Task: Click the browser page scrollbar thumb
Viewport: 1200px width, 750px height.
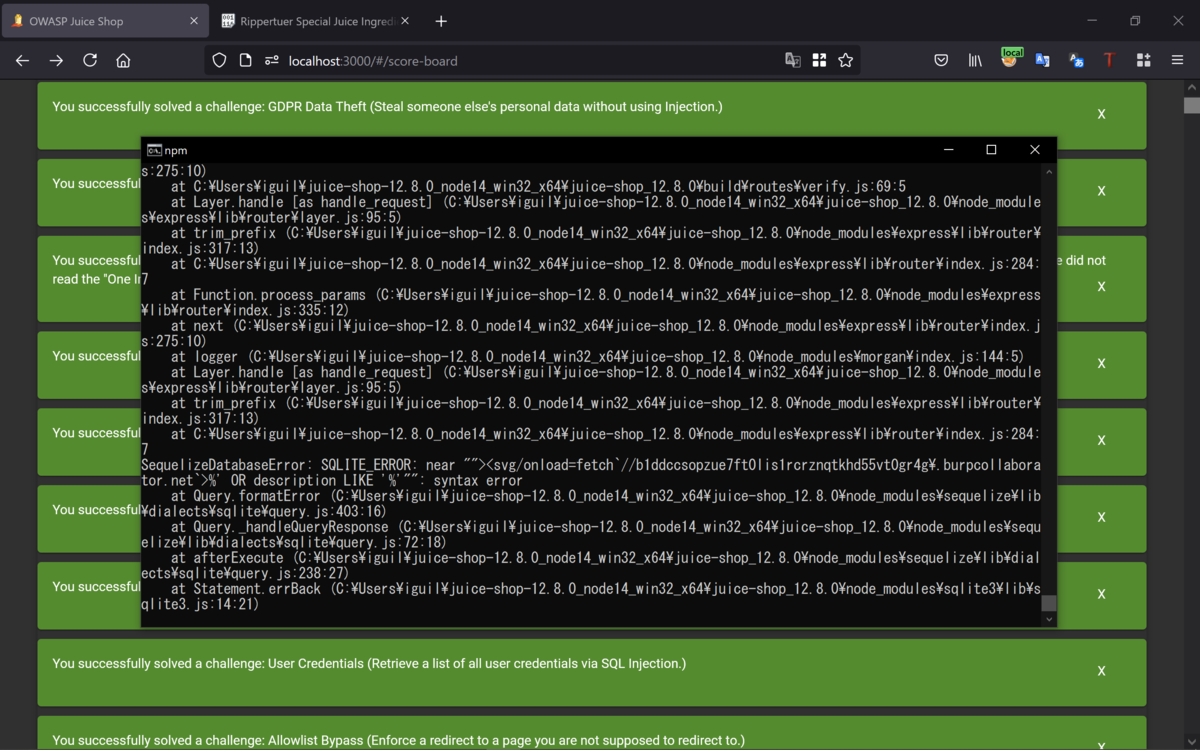Action: click(x=1191, y=105)
